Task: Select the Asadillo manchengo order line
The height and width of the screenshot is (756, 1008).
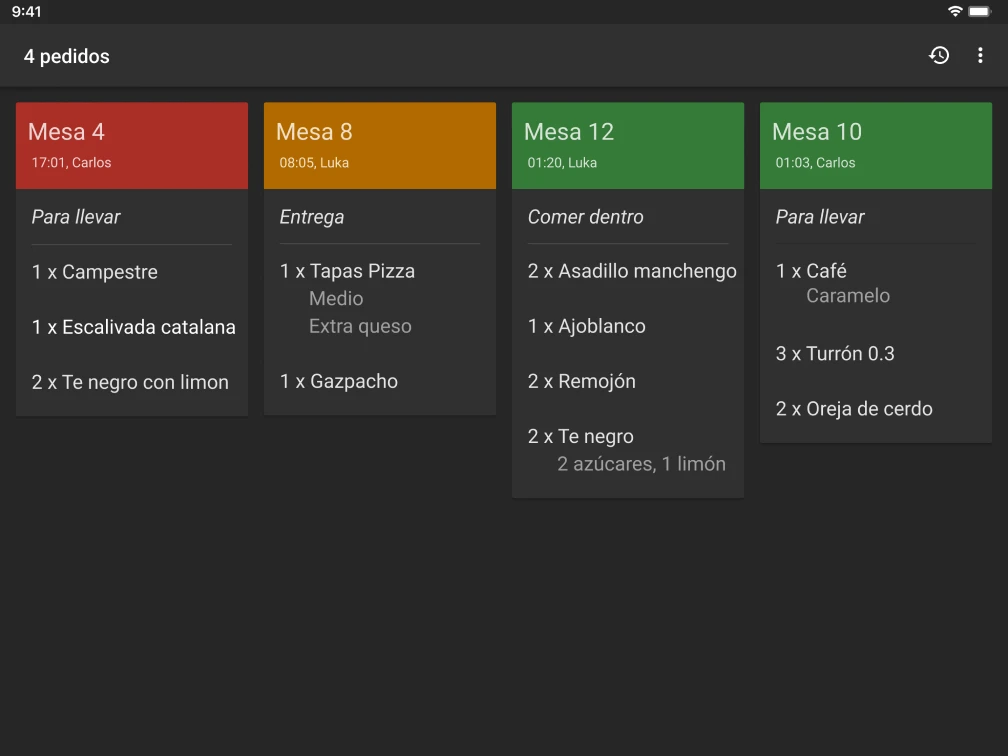Action: [x=632, y=271]
